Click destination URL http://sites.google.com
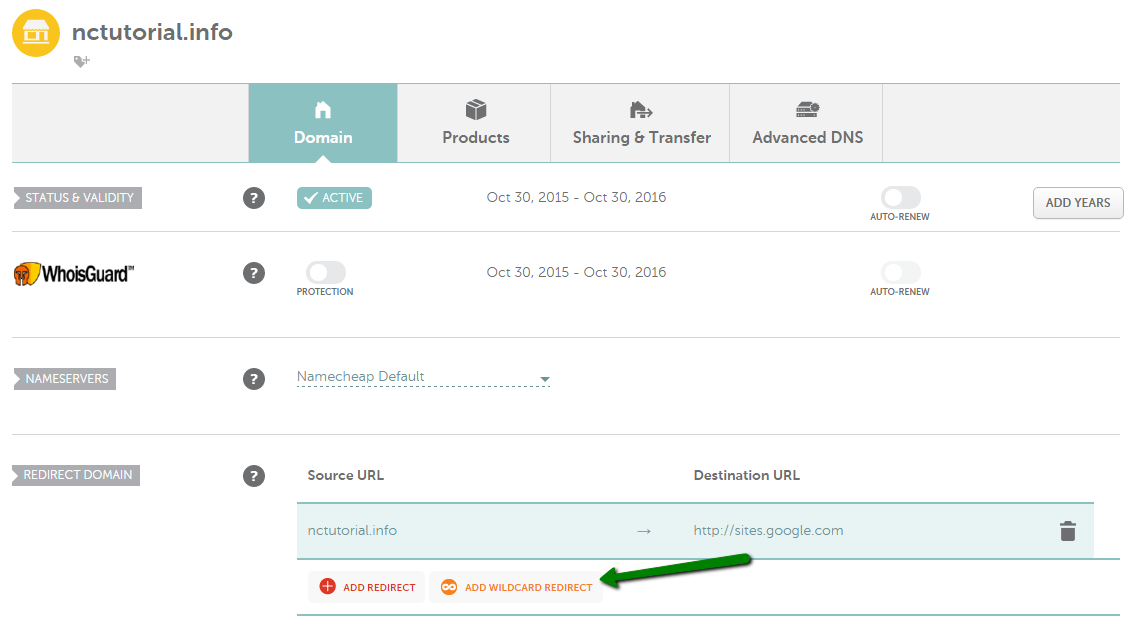The width and height of the screenshot is (1138, 628). click(768, 531)
